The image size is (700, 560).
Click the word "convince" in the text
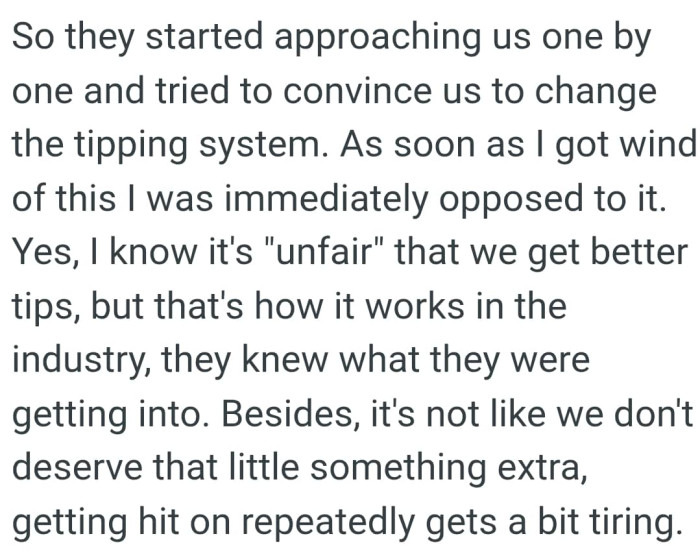[357, 91]
